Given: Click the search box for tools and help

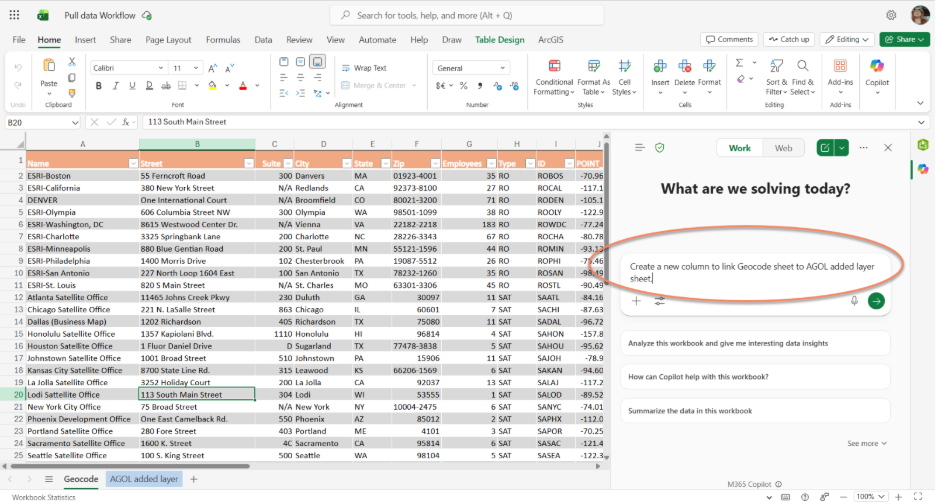Looking at the screenshot, I should tap(467, 16).
